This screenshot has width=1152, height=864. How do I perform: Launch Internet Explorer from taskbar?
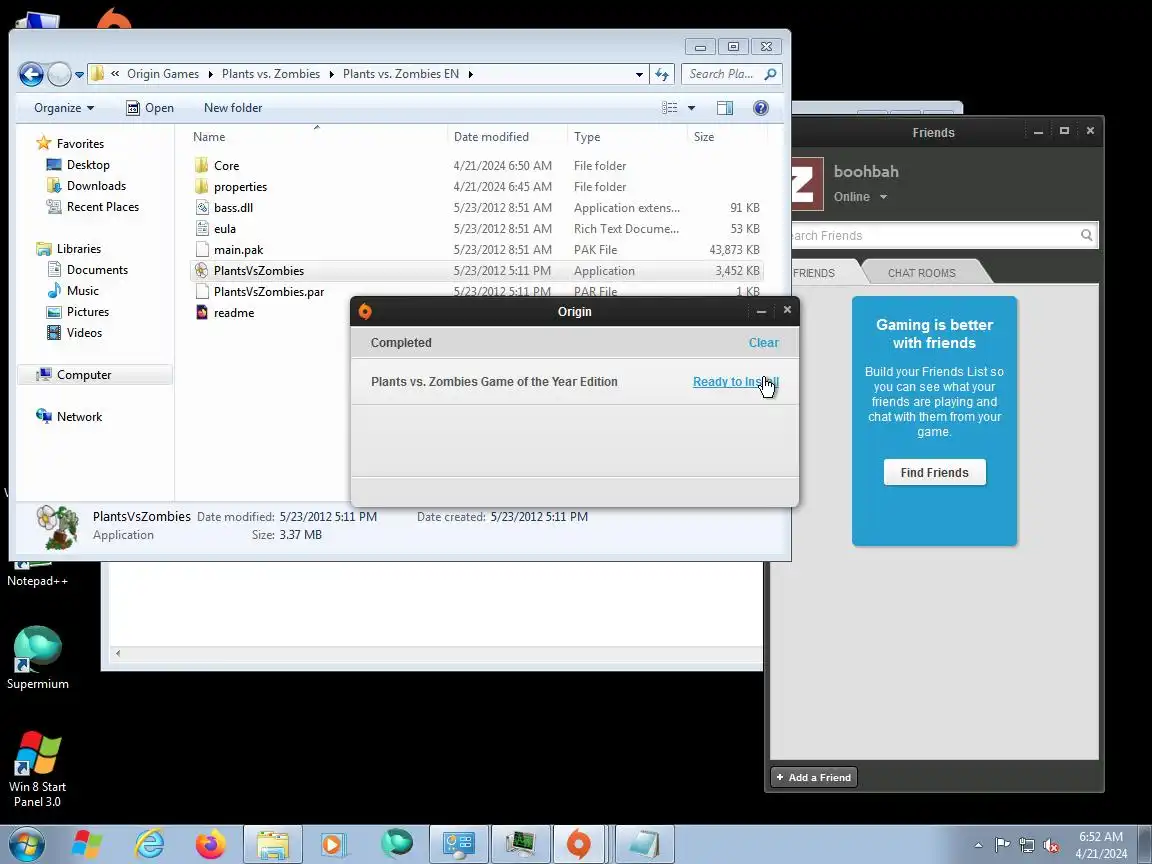click(150, 844)
